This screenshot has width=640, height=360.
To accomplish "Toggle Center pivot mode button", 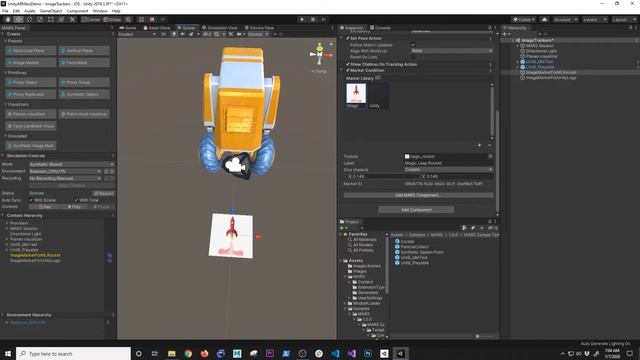I will coord(91,19).
